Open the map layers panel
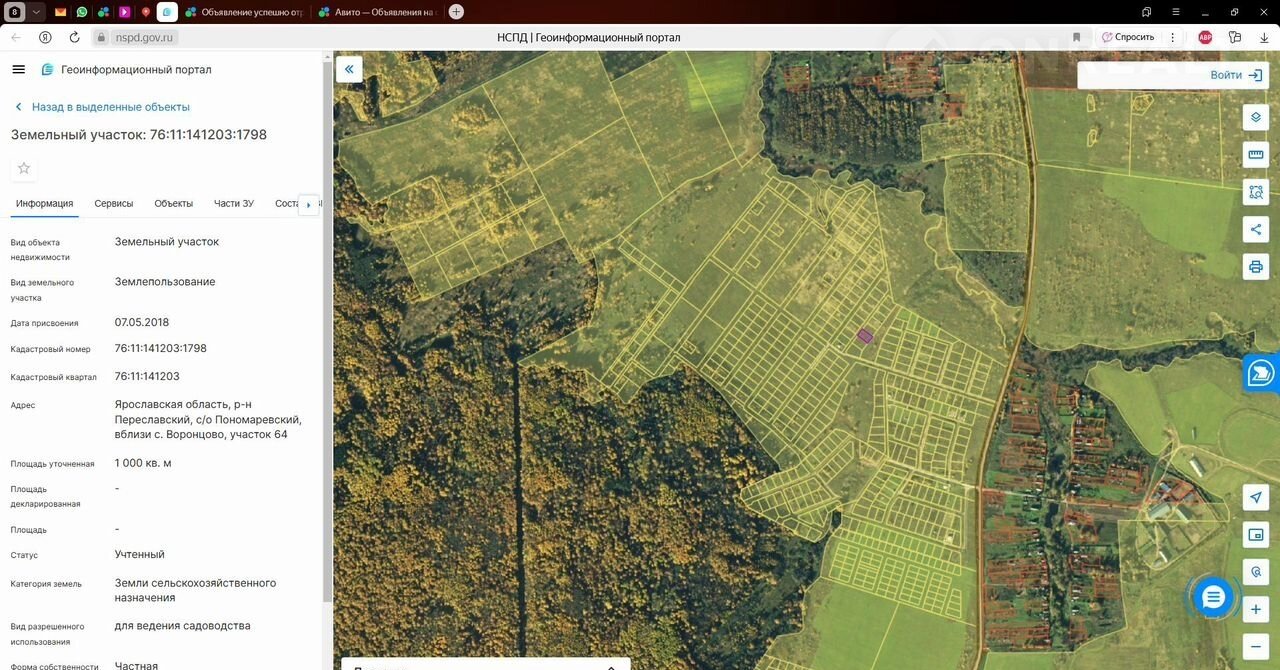Viewport: 1280px width, 670px height. point(1256,118)
